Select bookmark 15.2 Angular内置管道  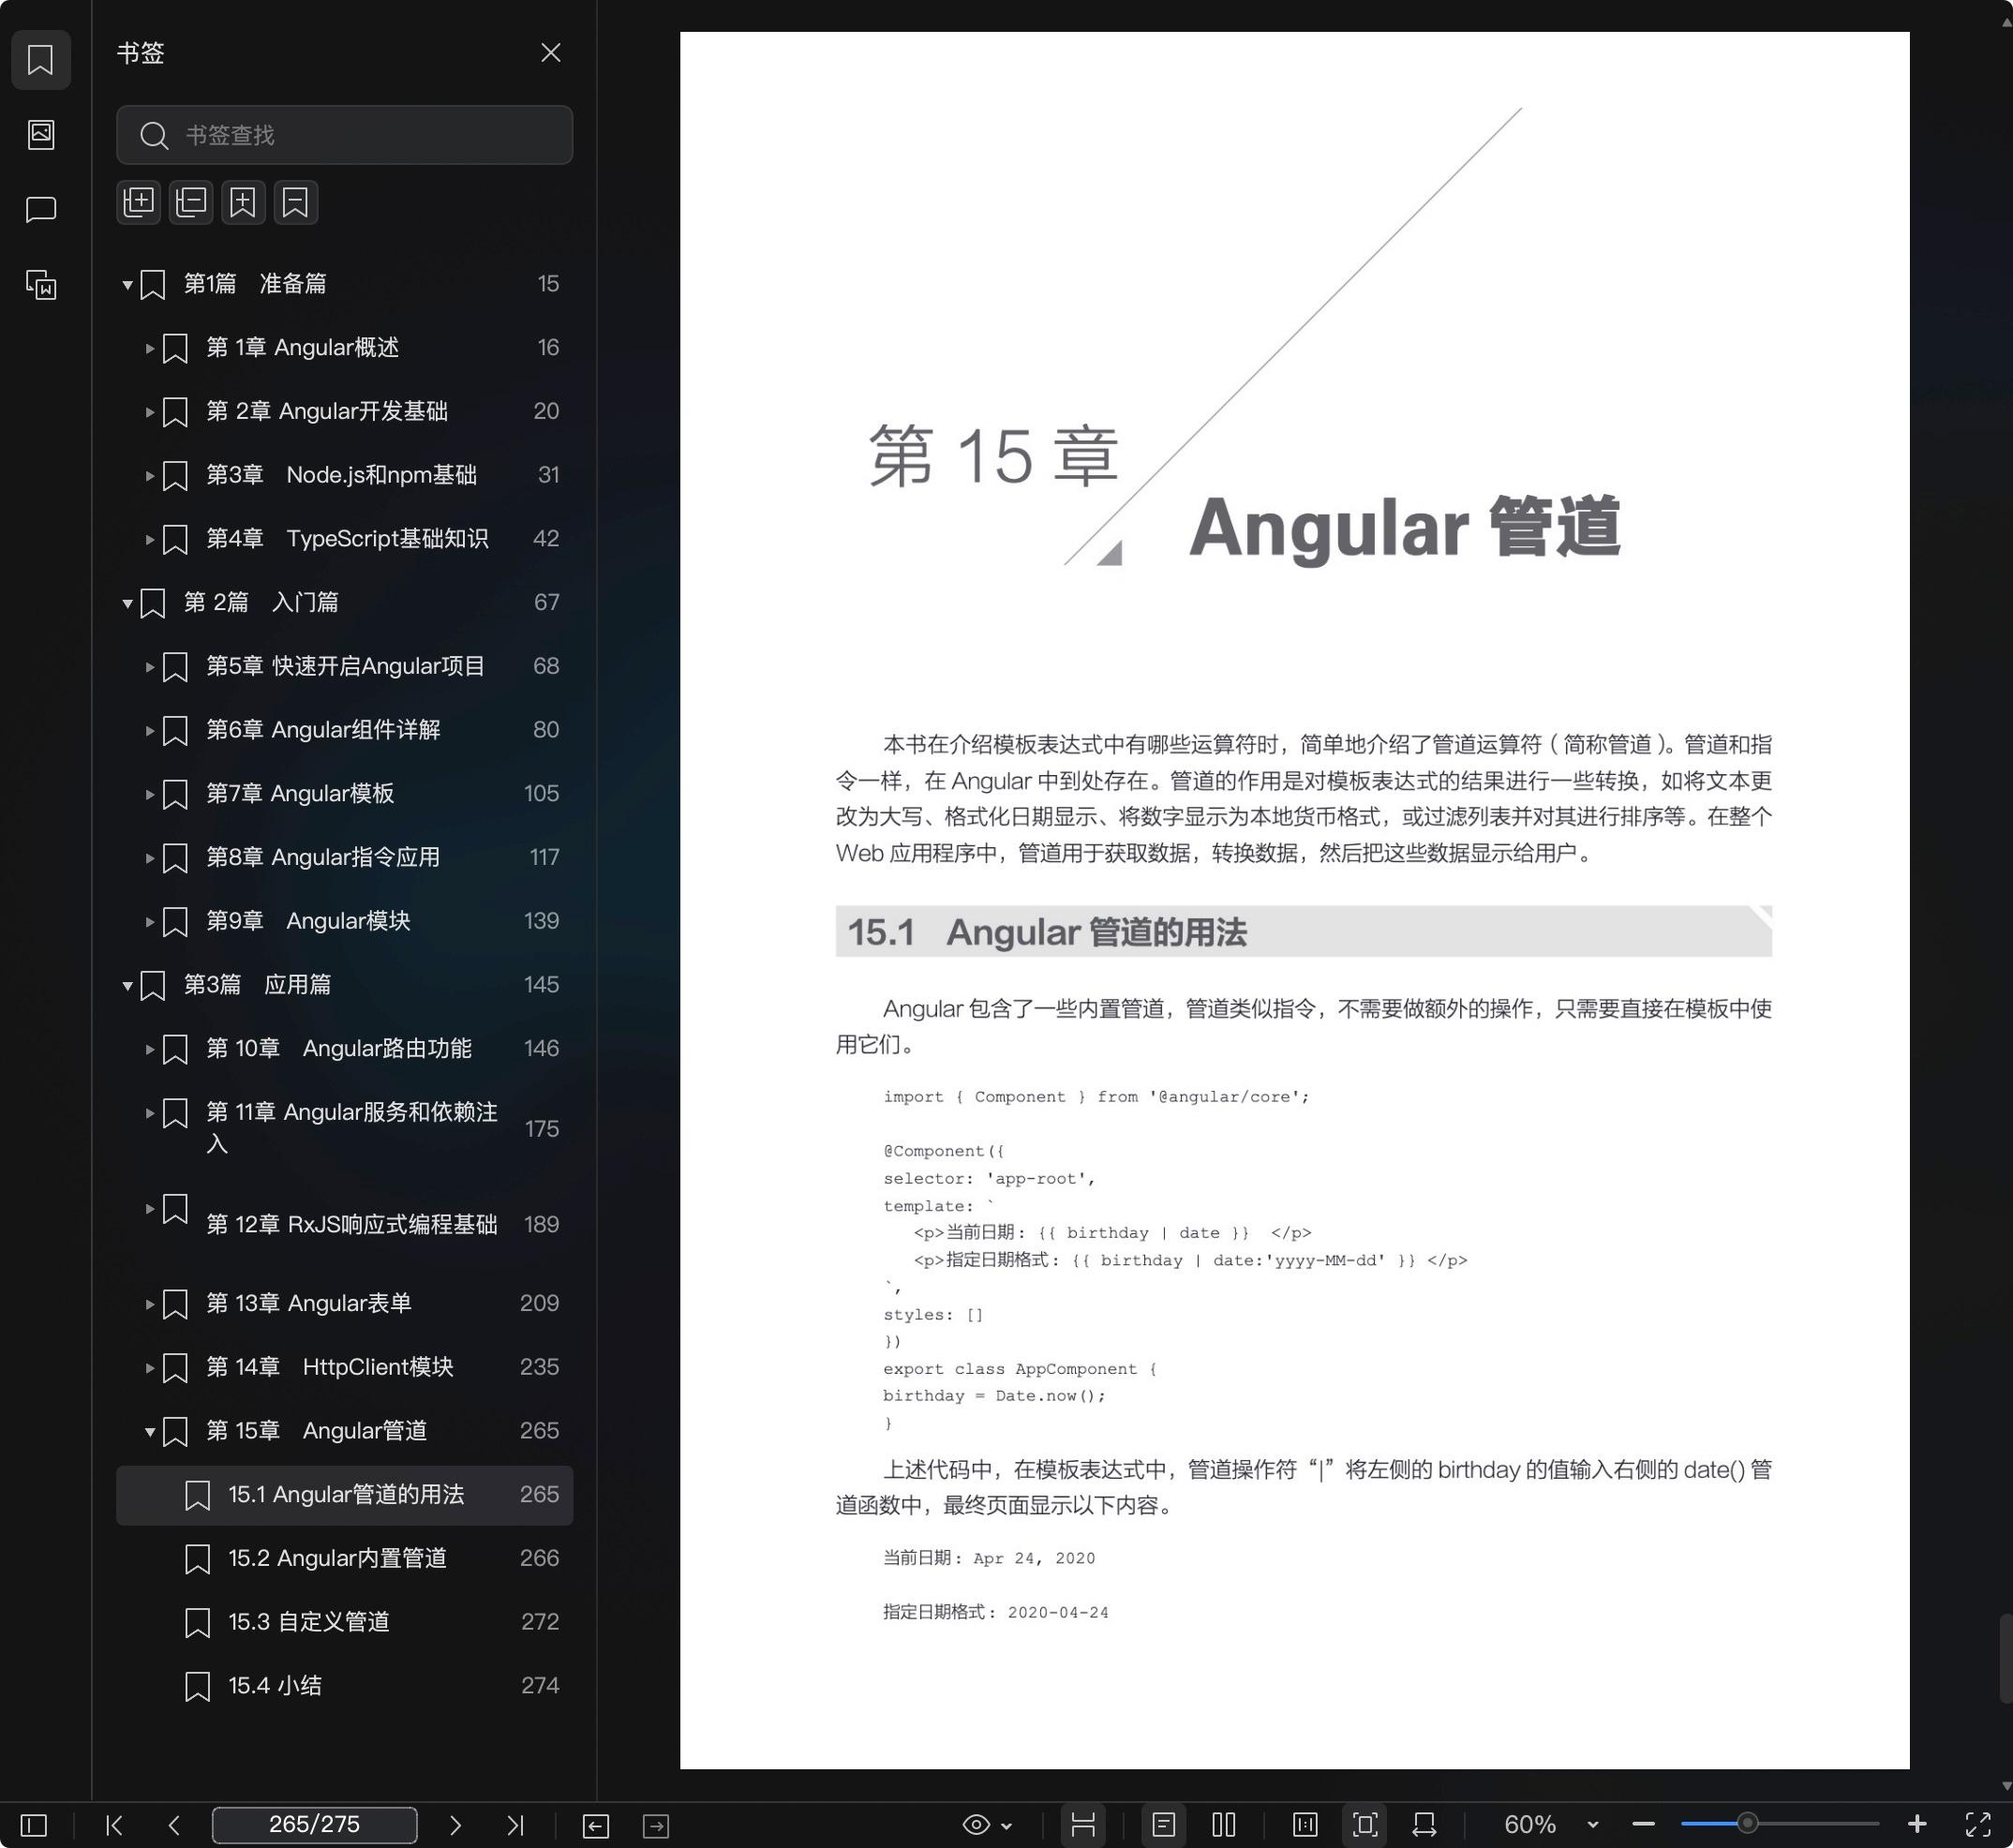[344, 1558]
